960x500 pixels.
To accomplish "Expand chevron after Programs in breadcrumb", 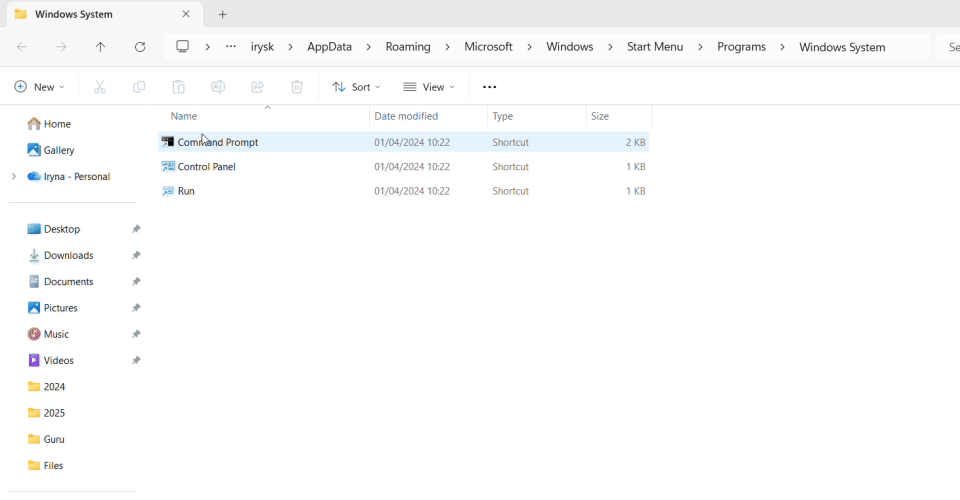I will pos(782,47).
